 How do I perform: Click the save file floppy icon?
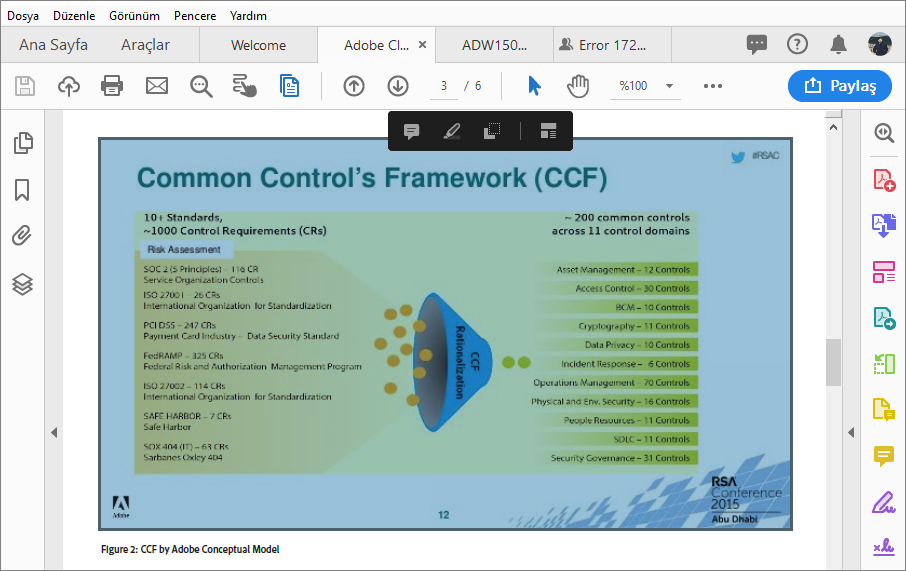pyautogui.click(x=25, y=86)
